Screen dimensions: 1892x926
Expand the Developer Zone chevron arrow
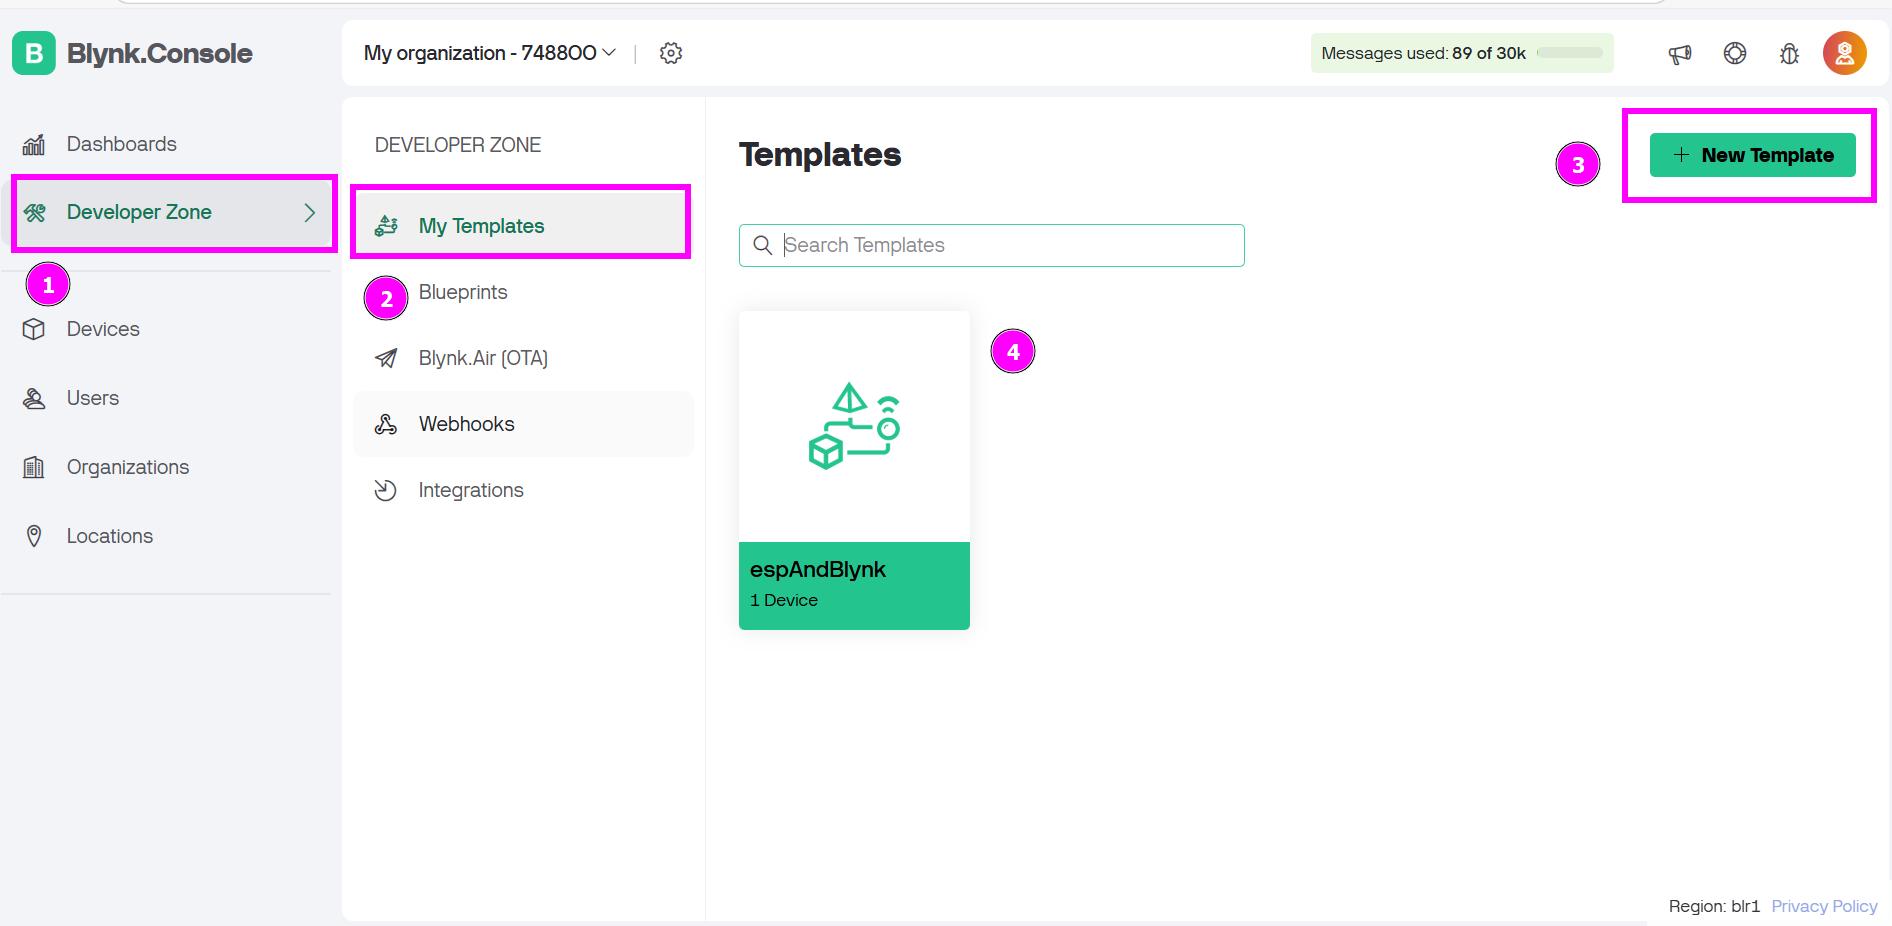[x=310, y=212]
